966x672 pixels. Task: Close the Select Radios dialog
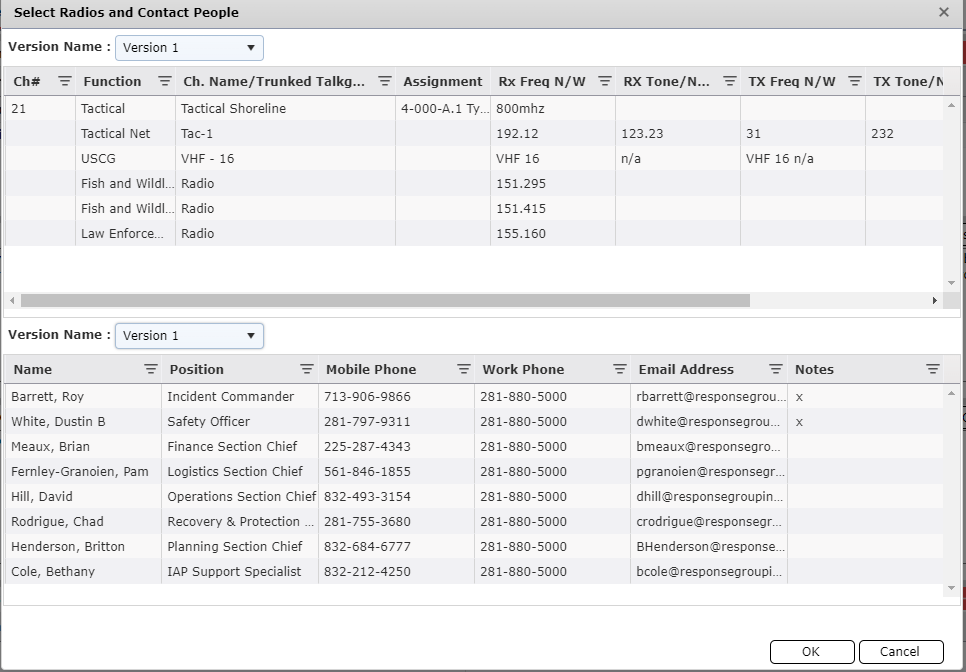(x=943, y=13)
